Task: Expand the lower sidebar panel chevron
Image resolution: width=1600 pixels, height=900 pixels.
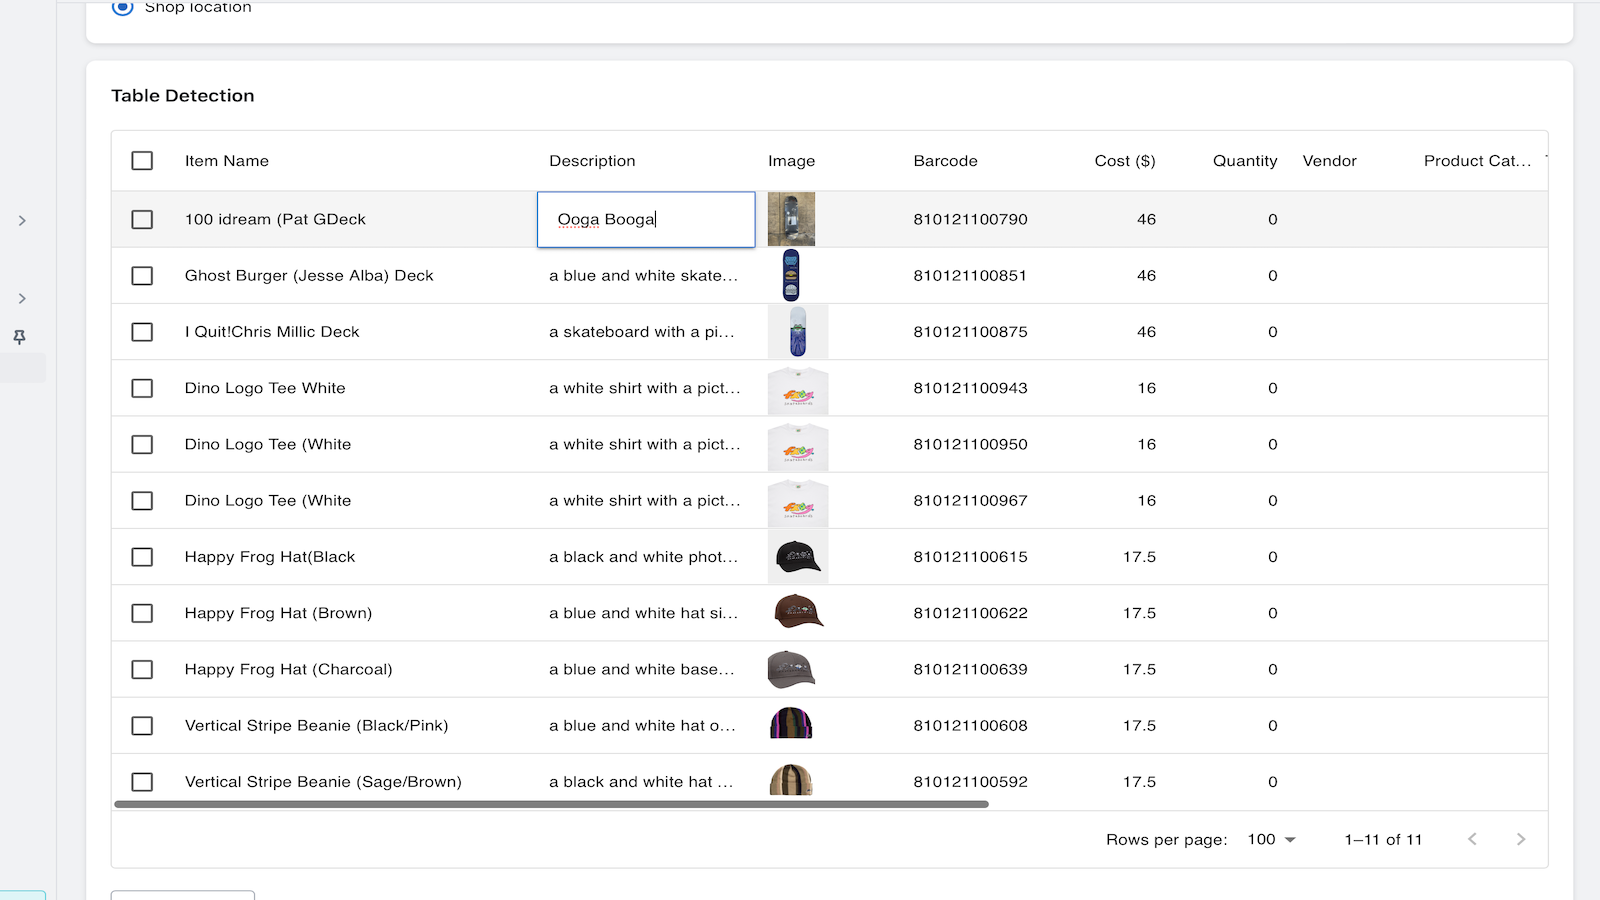Action: (22, 298)
